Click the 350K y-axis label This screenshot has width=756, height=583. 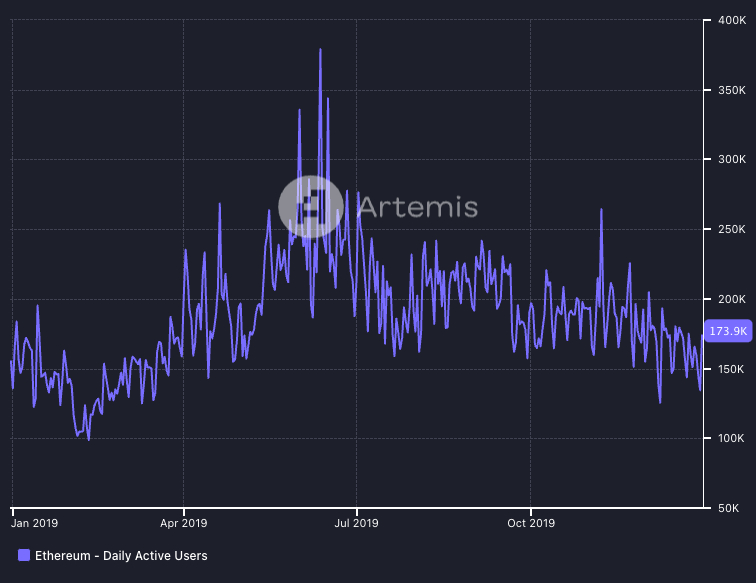pos(732,90)
